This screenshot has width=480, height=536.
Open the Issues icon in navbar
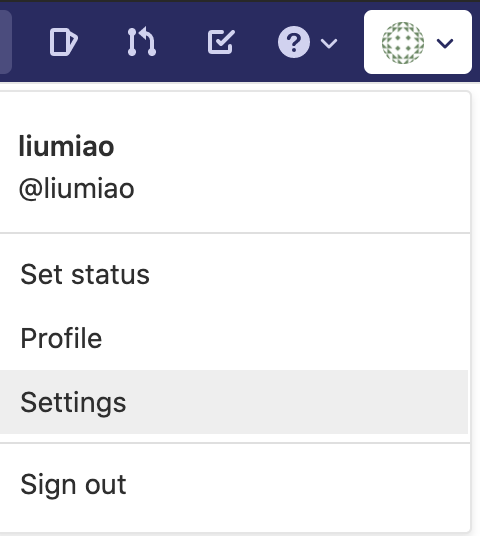coord(64,42)
